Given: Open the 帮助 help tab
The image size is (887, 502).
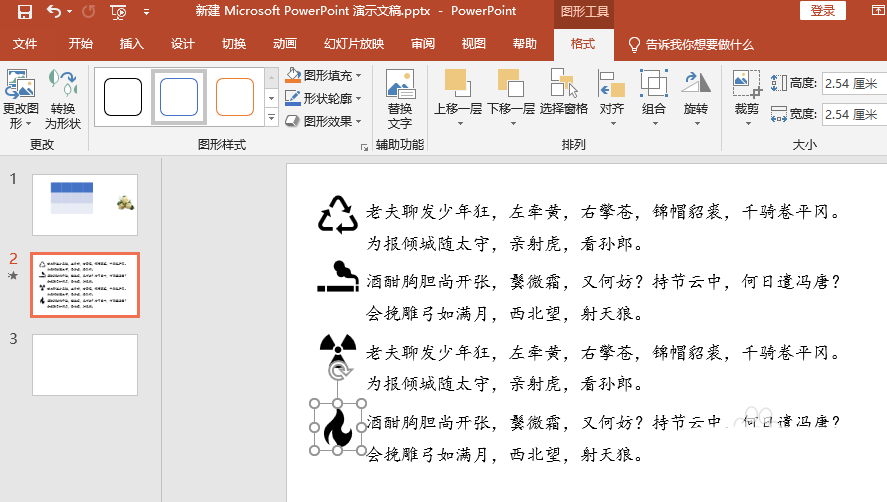Looking at the screenshot, I should pyautogui.click(x=524, y=44).
